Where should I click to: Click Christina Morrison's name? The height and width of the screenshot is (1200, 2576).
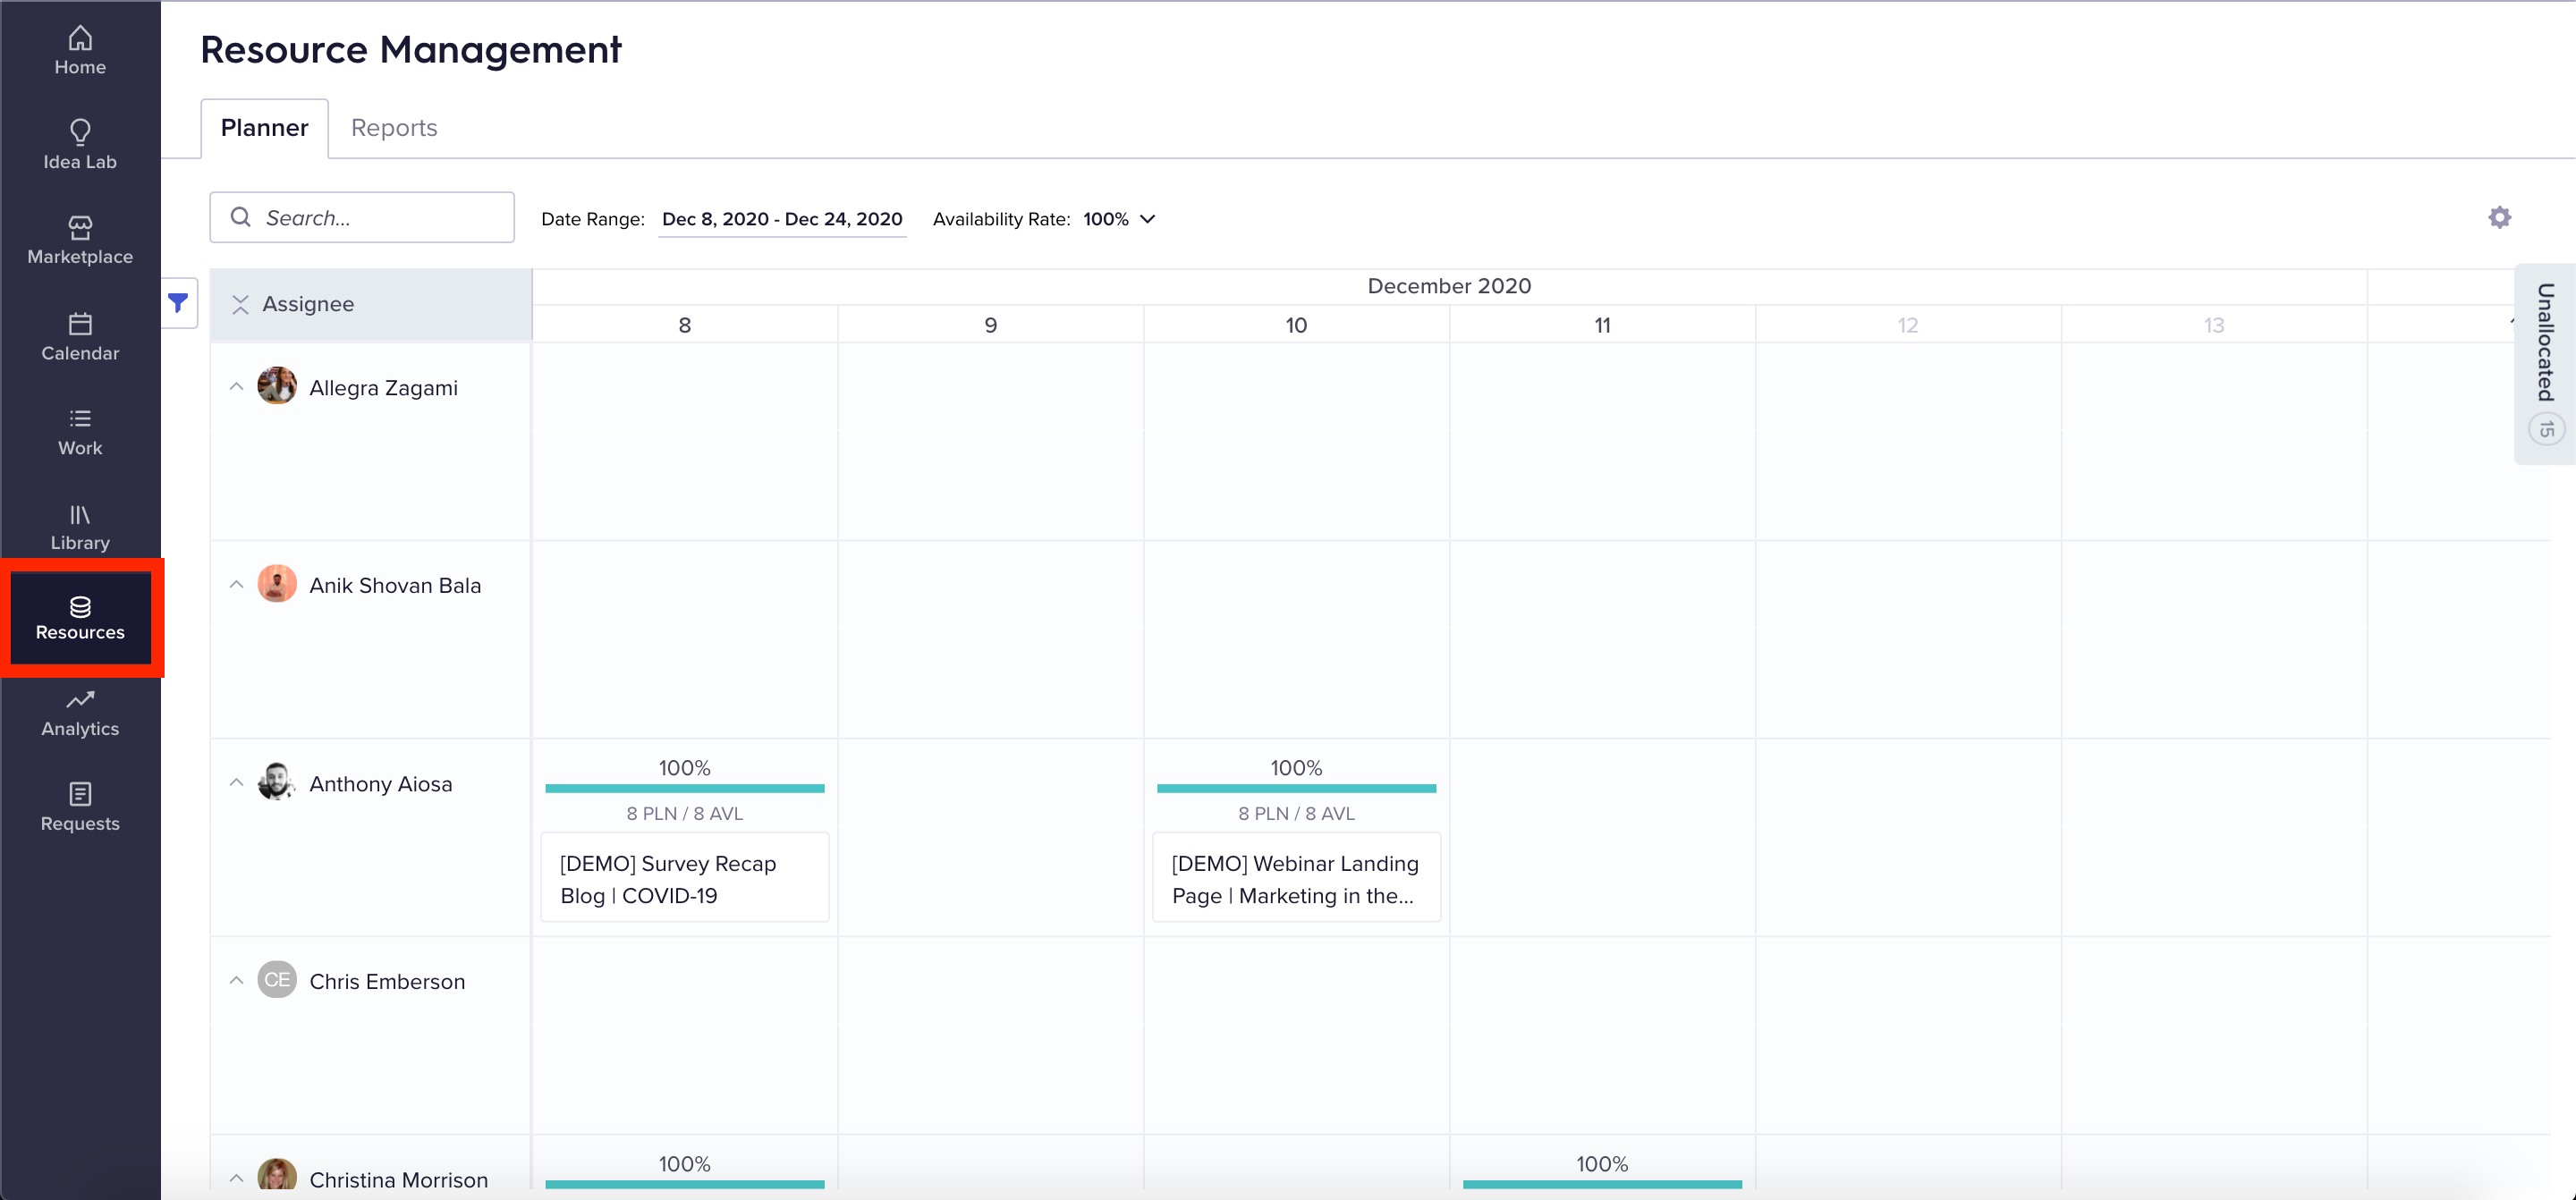(x=399, y=1180)
